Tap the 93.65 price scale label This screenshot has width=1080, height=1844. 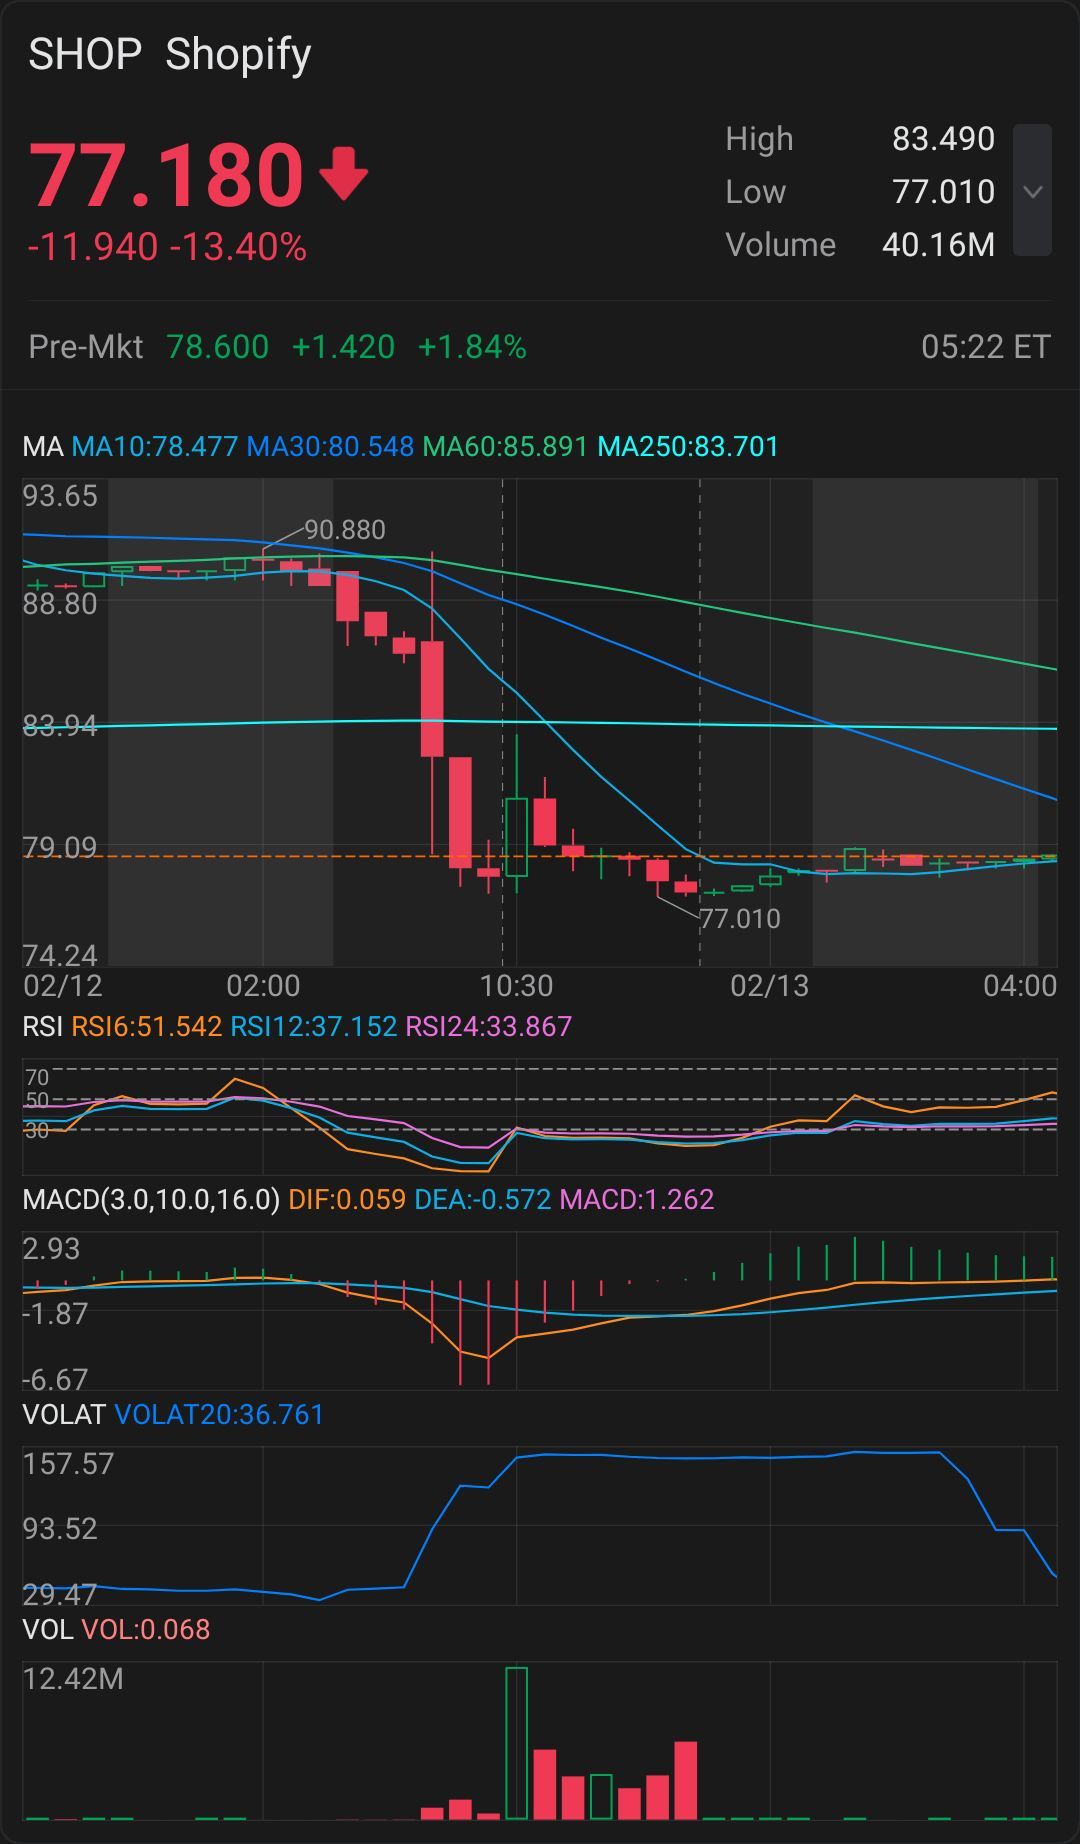click(x=61, y=496)
